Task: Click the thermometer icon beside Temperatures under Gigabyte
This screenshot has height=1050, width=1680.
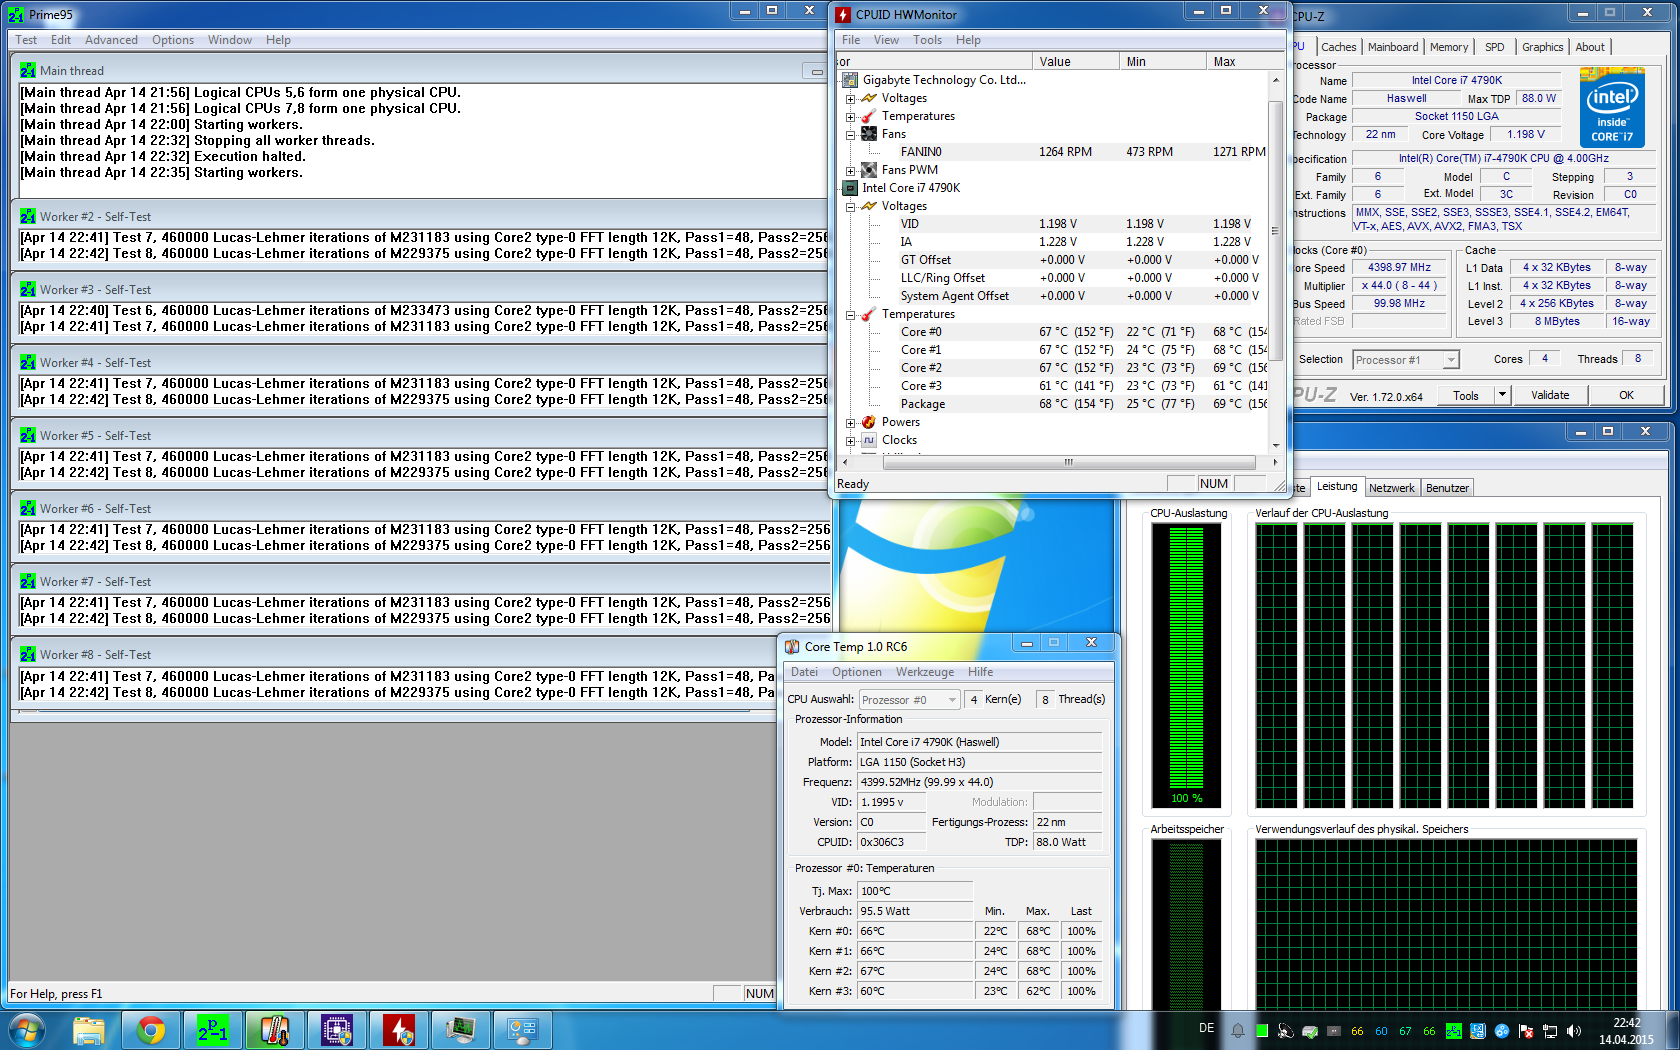Action: tap(869, 116)
